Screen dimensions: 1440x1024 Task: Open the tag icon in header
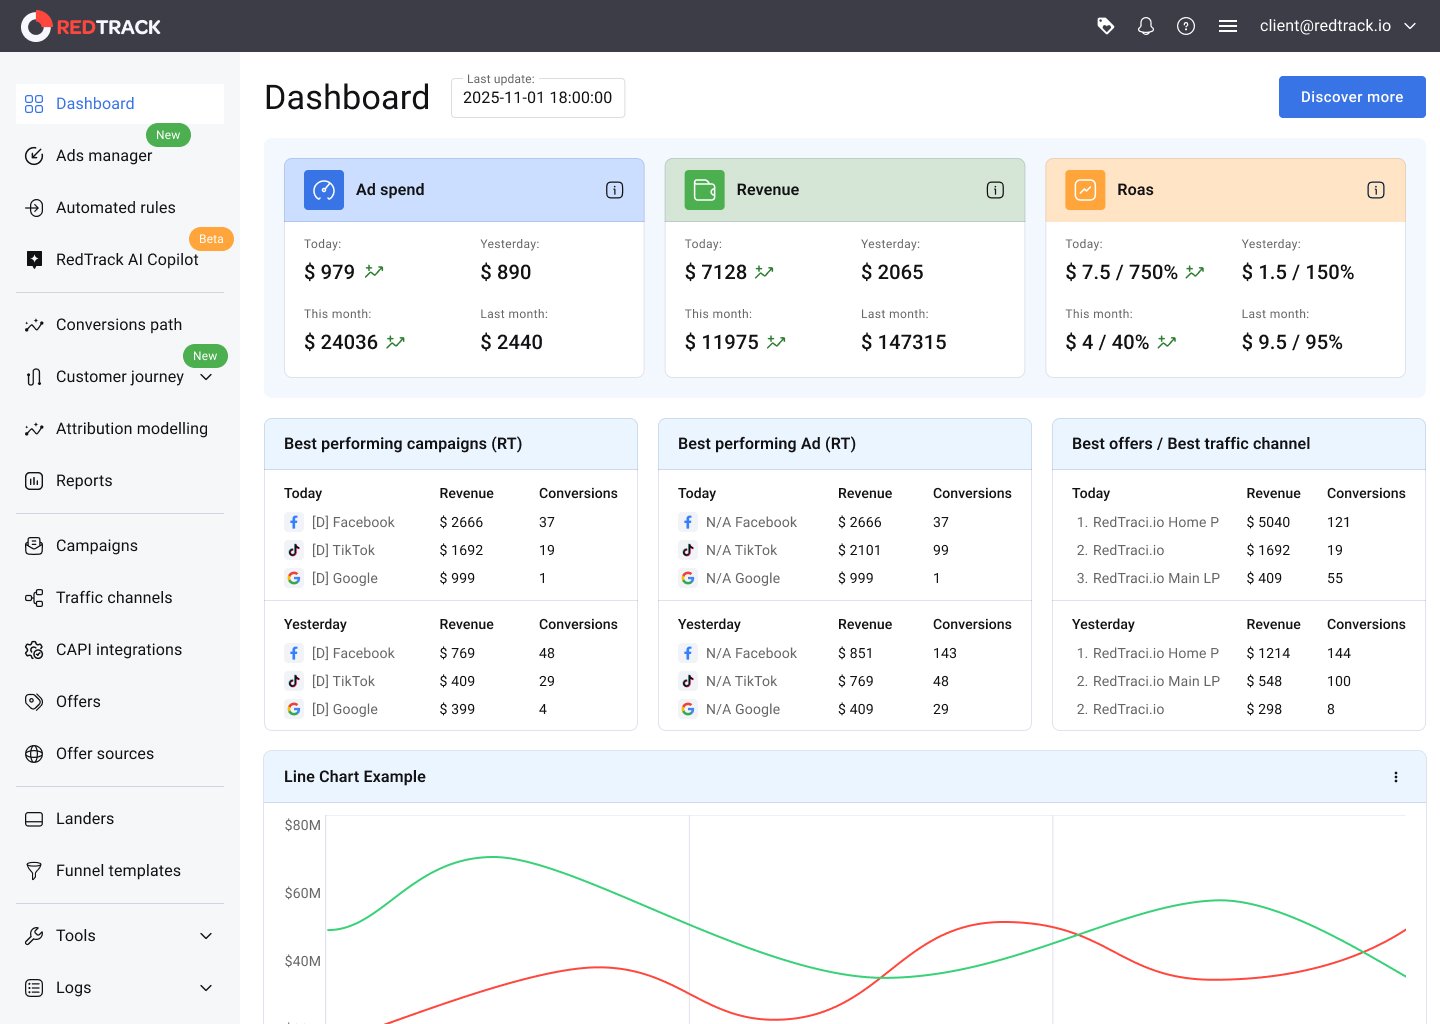click(1105, 26)
